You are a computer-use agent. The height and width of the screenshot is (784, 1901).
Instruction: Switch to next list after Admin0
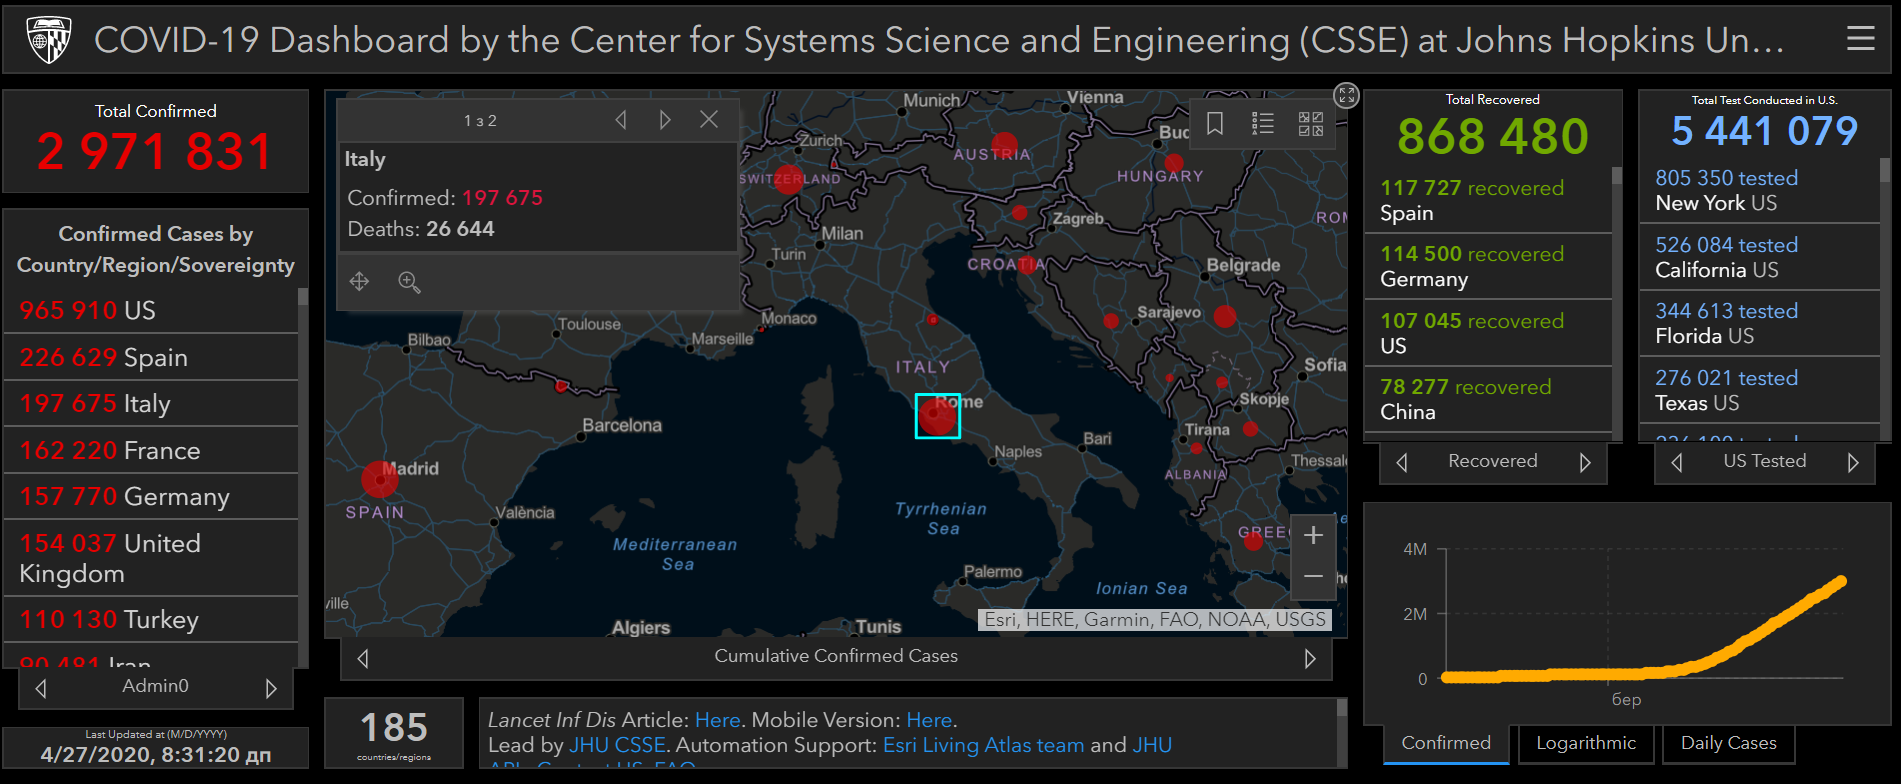(271, 688)
